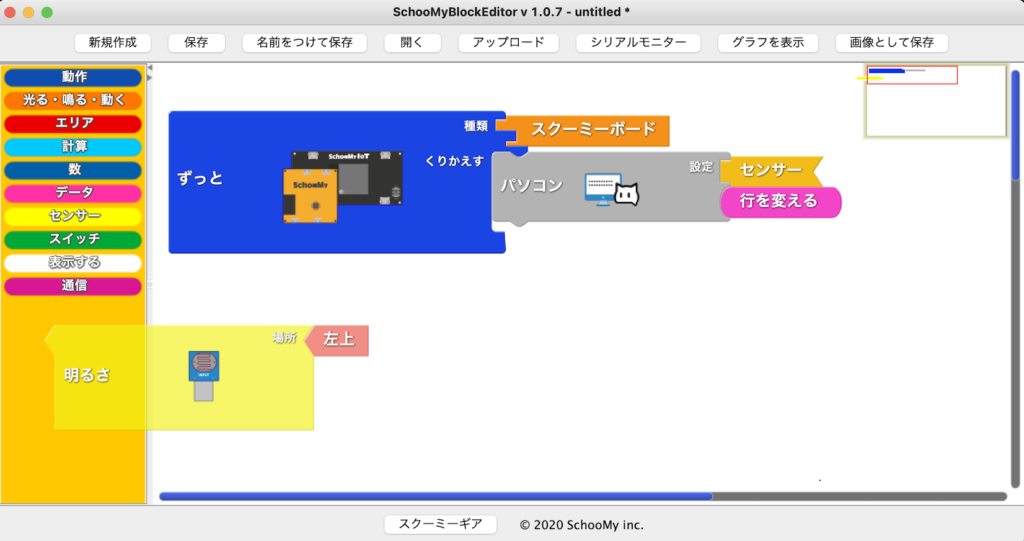This screenshot has height=541, width=1024.
Task: Click the 新規作成 button
Action: (113, 42)
